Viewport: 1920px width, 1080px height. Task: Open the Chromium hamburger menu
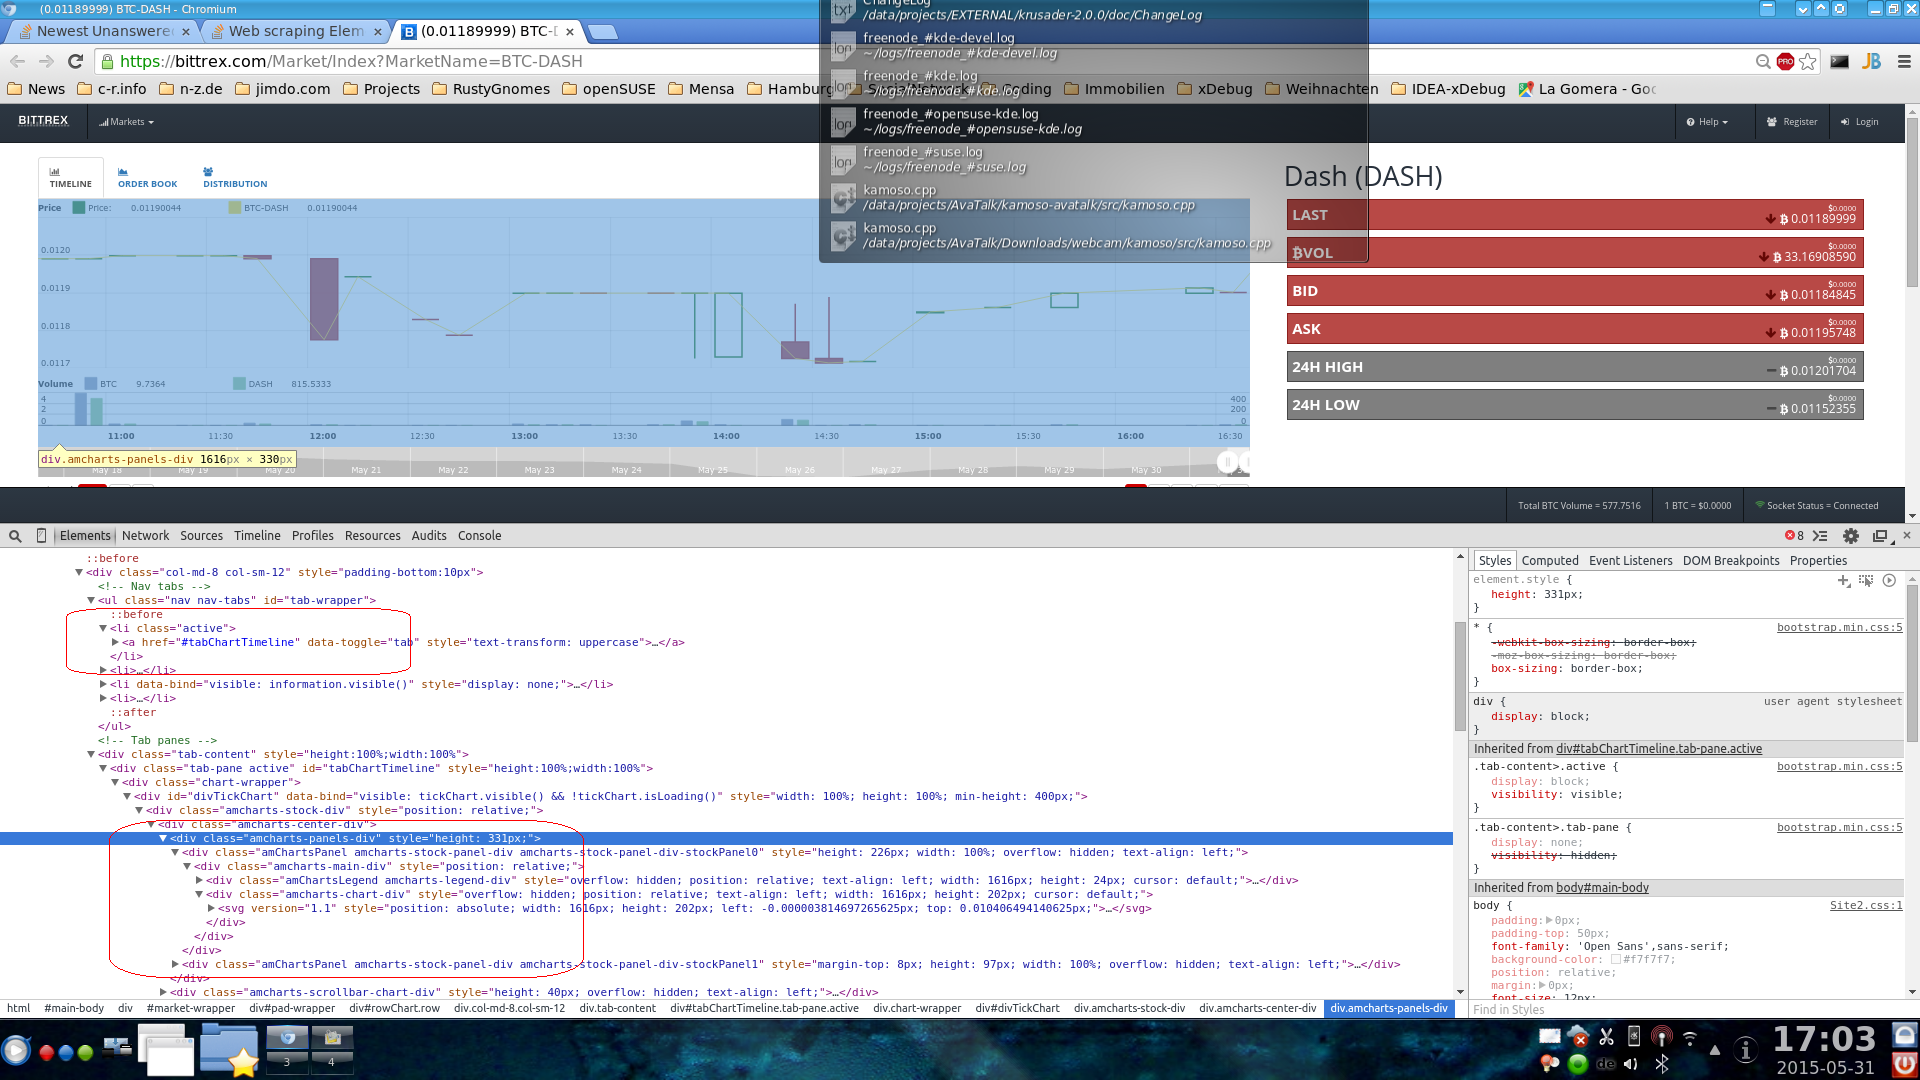click(1904, 61)
